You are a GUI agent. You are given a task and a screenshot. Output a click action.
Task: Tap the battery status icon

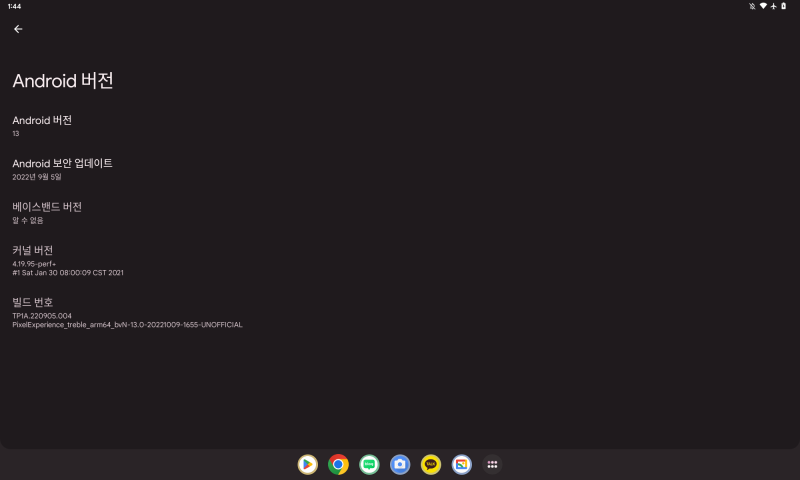tap(784, 6)
